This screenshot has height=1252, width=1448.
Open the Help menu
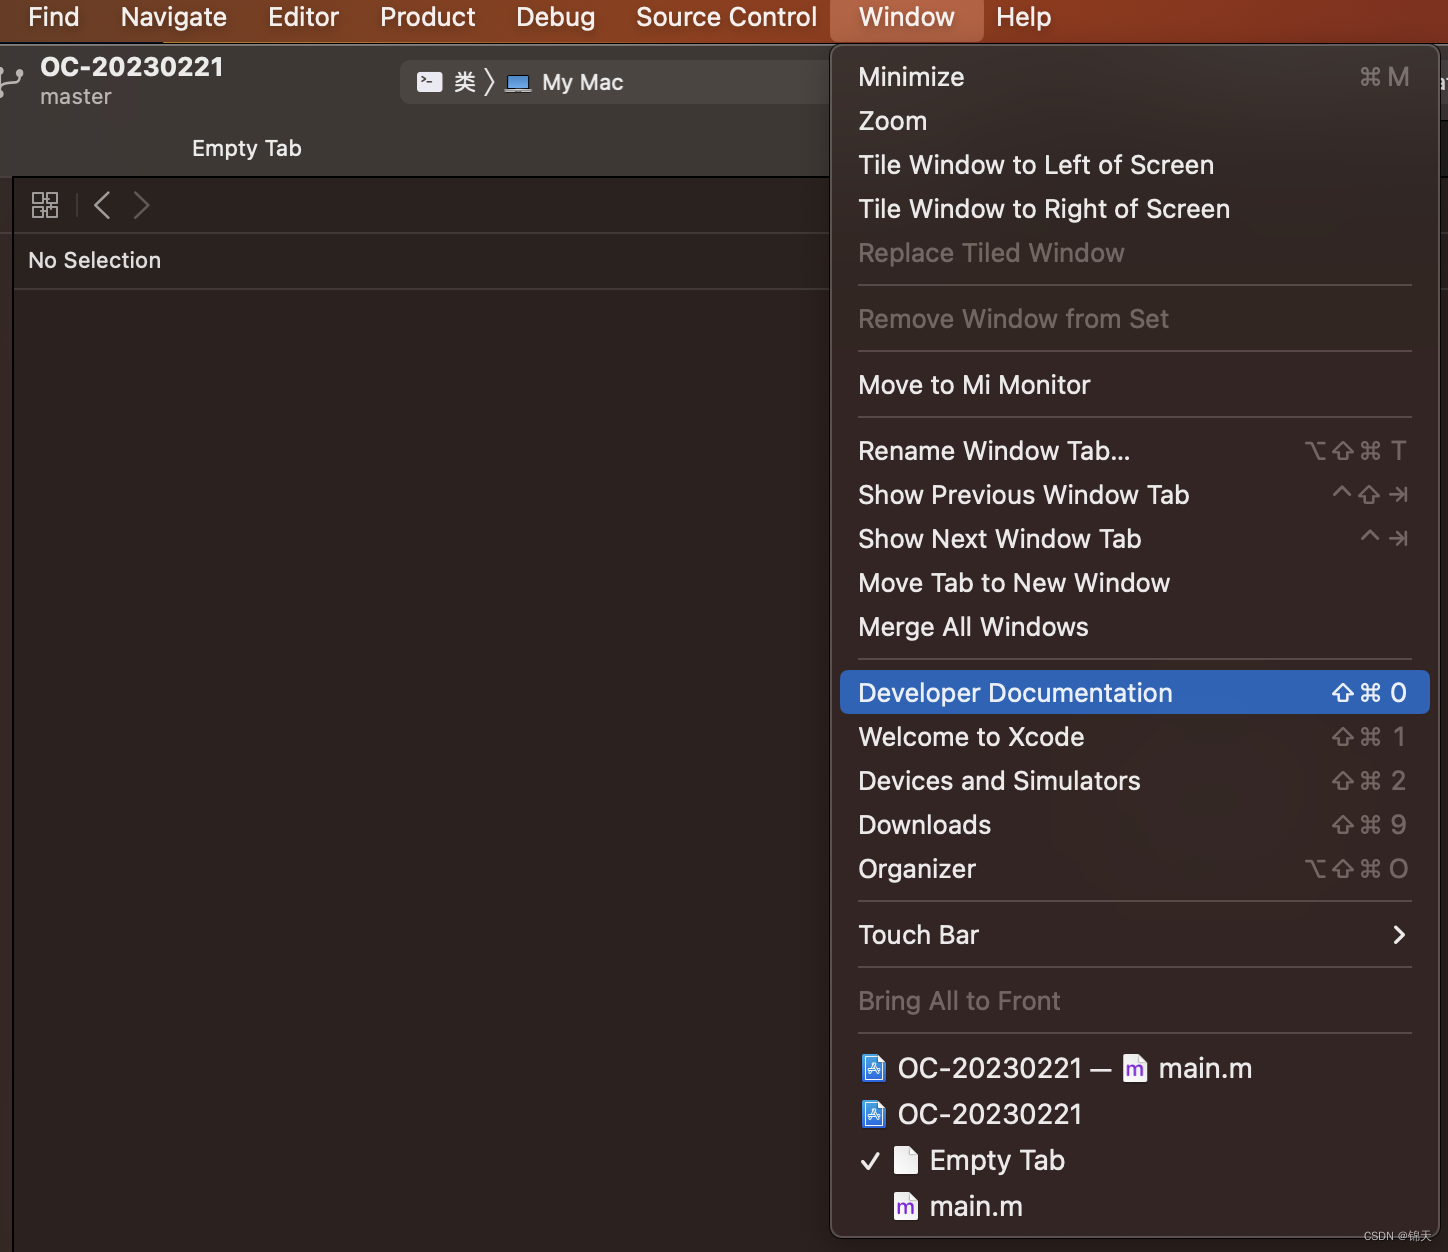coord(1024,17)
